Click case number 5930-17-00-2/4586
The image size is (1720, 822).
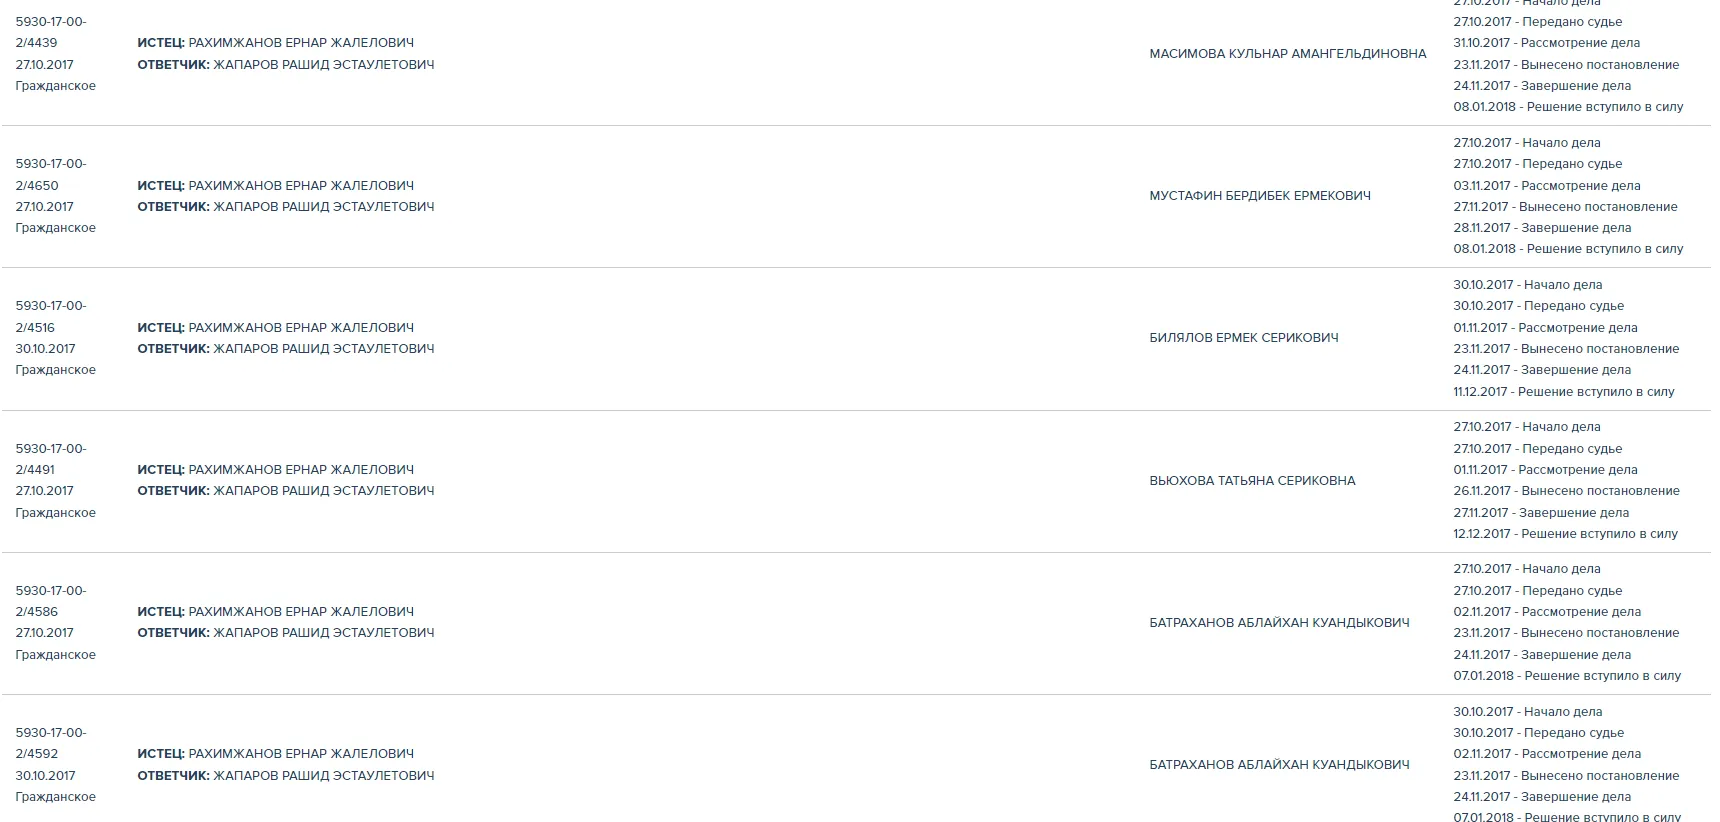click(x=51, y=601)
